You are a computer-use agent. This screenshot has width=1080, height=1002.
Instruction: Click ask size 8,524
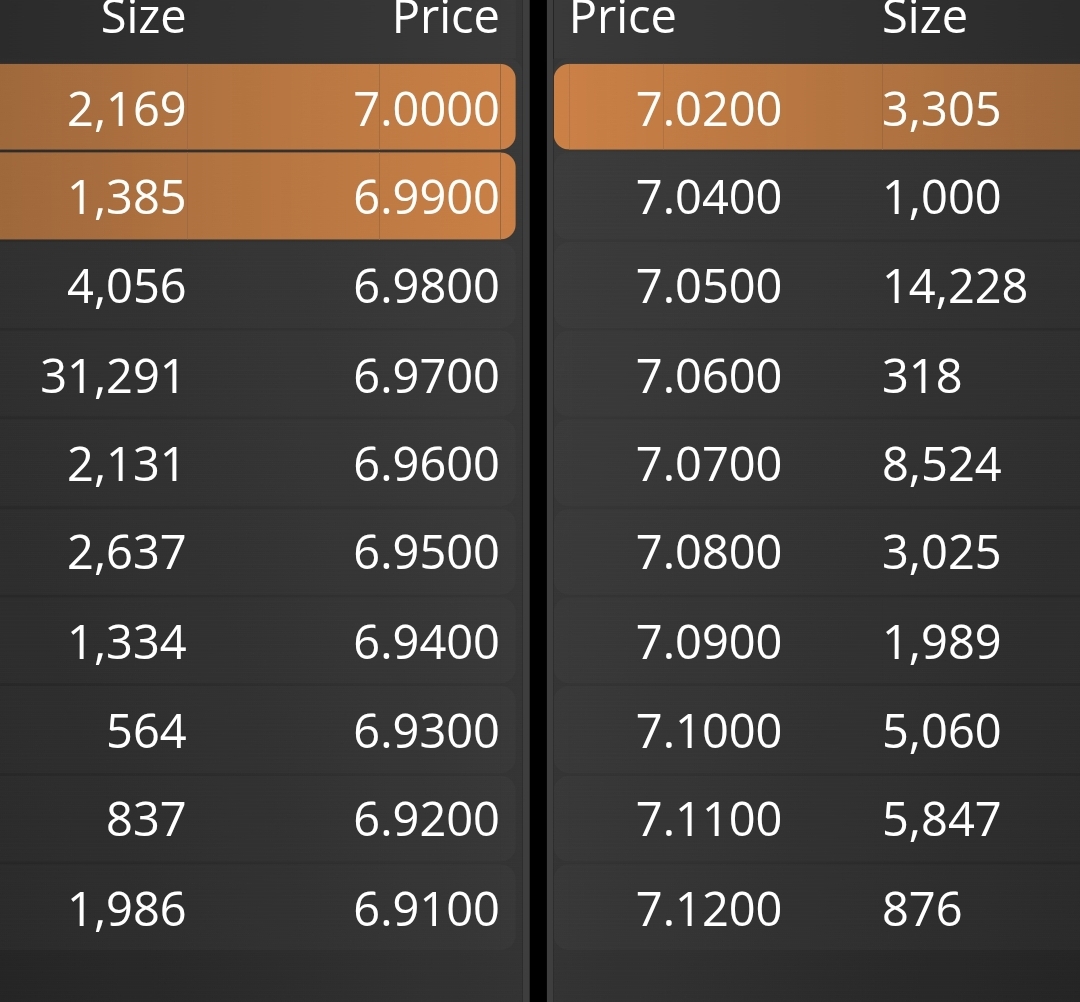942,465
